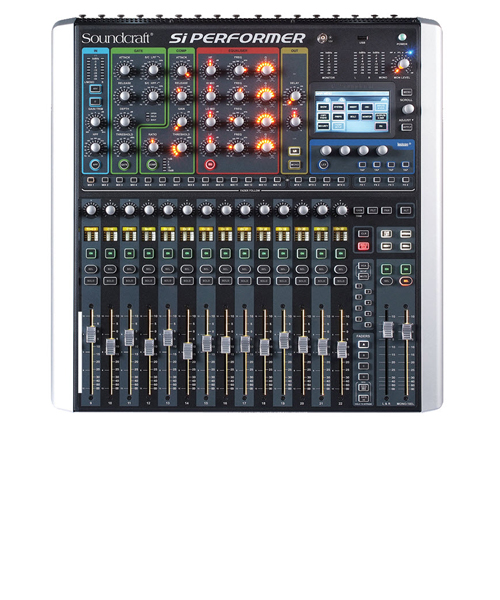The image size is (500, 600).
Task: Click the L & R master fader cap
Action: (x=388, y=330)
